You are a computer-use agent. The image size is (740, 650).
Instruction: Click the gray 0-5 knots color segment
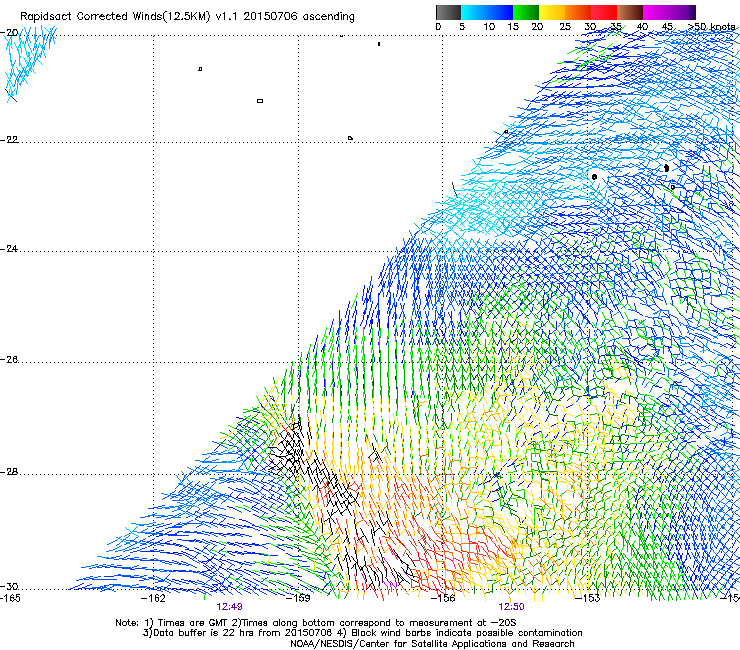448,12
